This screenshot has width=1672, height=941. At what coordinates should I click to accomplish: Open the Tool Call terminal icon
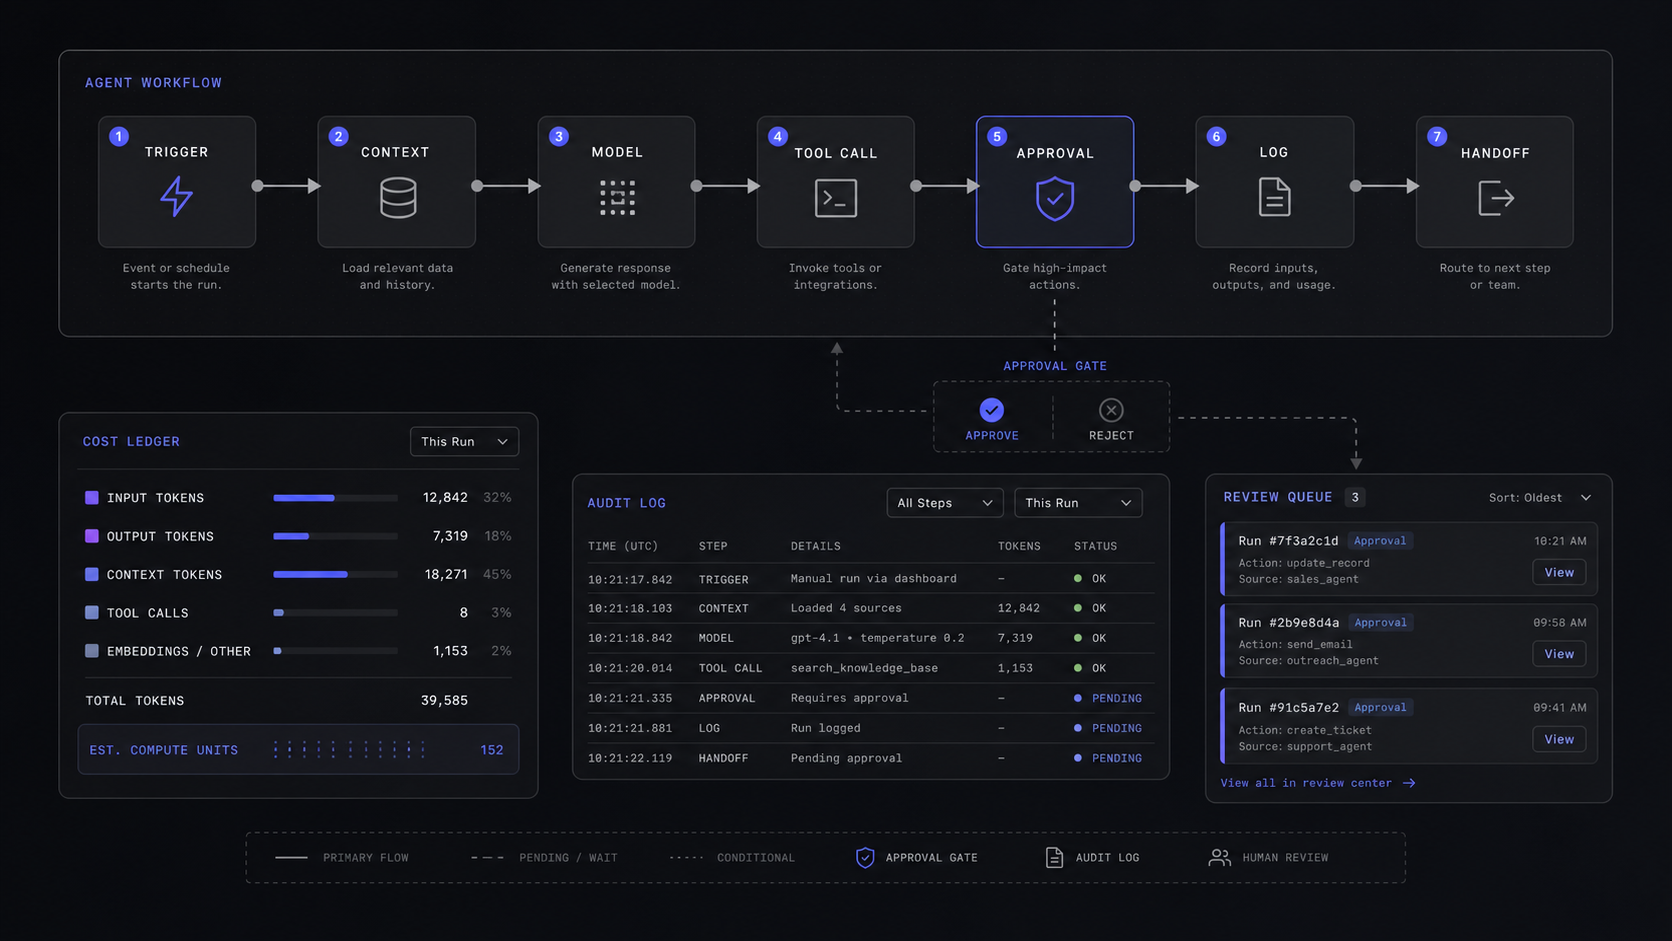[x=836, y=198]
